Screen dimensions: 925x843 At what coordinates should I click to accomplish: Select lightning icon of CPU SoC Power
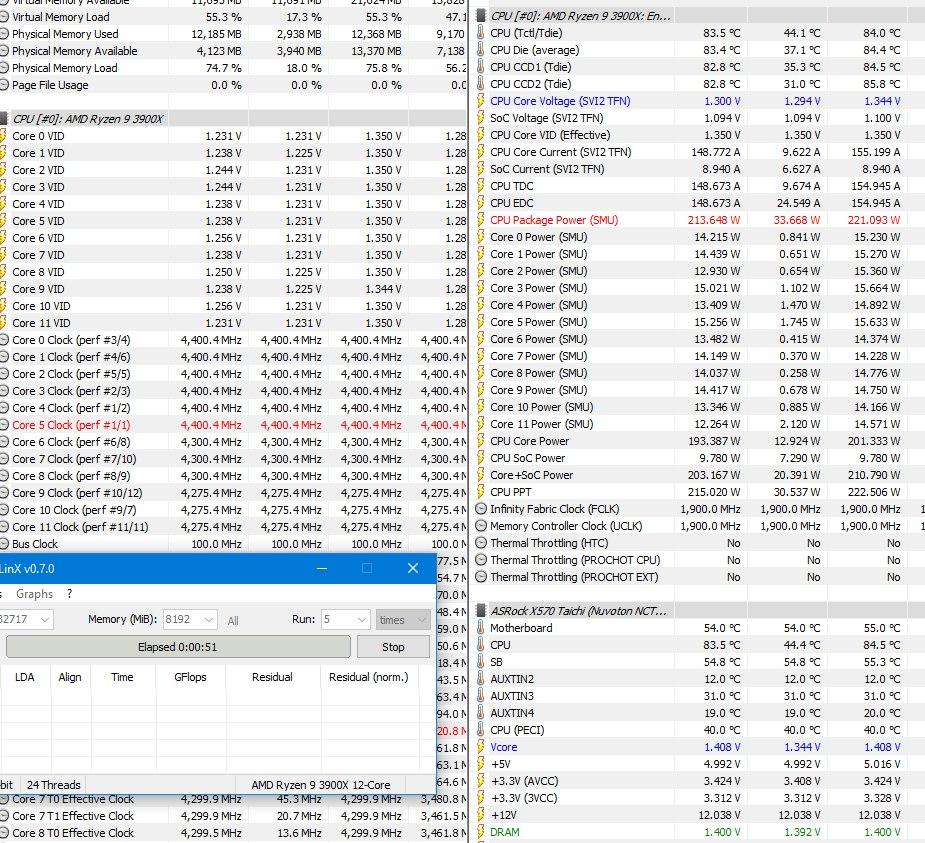tap(481, 458)
